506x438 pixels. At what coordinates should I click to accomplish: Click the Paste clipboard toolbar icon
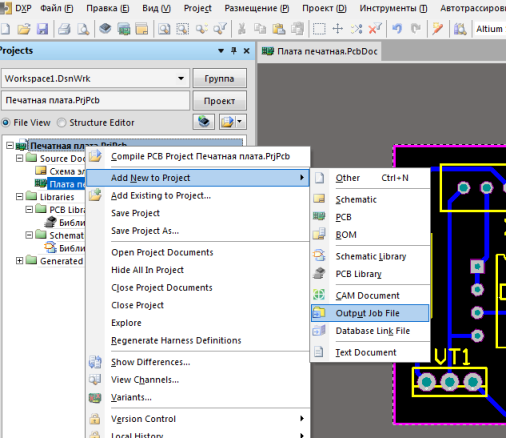(278, 29)
